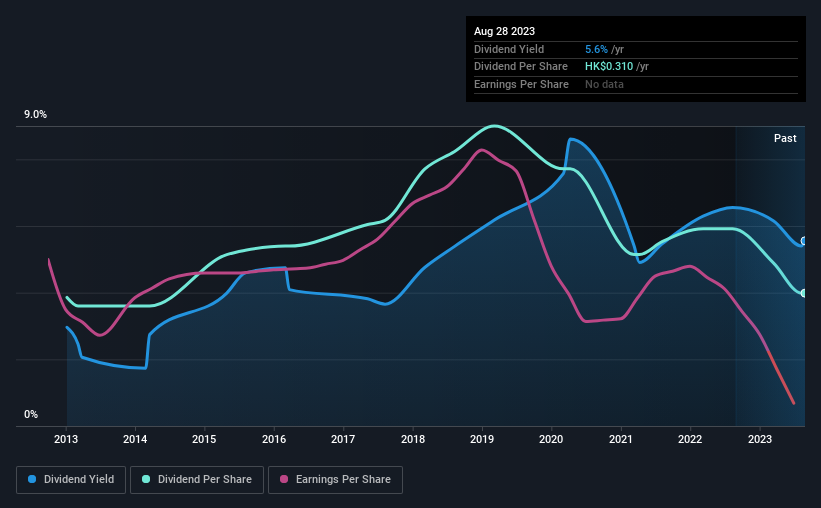Select the teal Dividend Per Share endpoint marker

804,293
